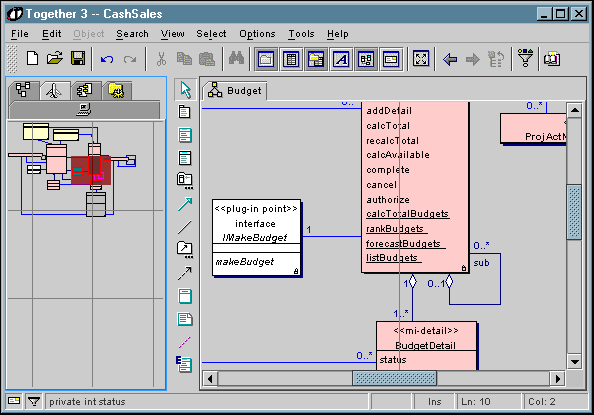Toggle the editor pane button with letter A
The width and height of the screenshot is (594, 415).
coord(341,59)
